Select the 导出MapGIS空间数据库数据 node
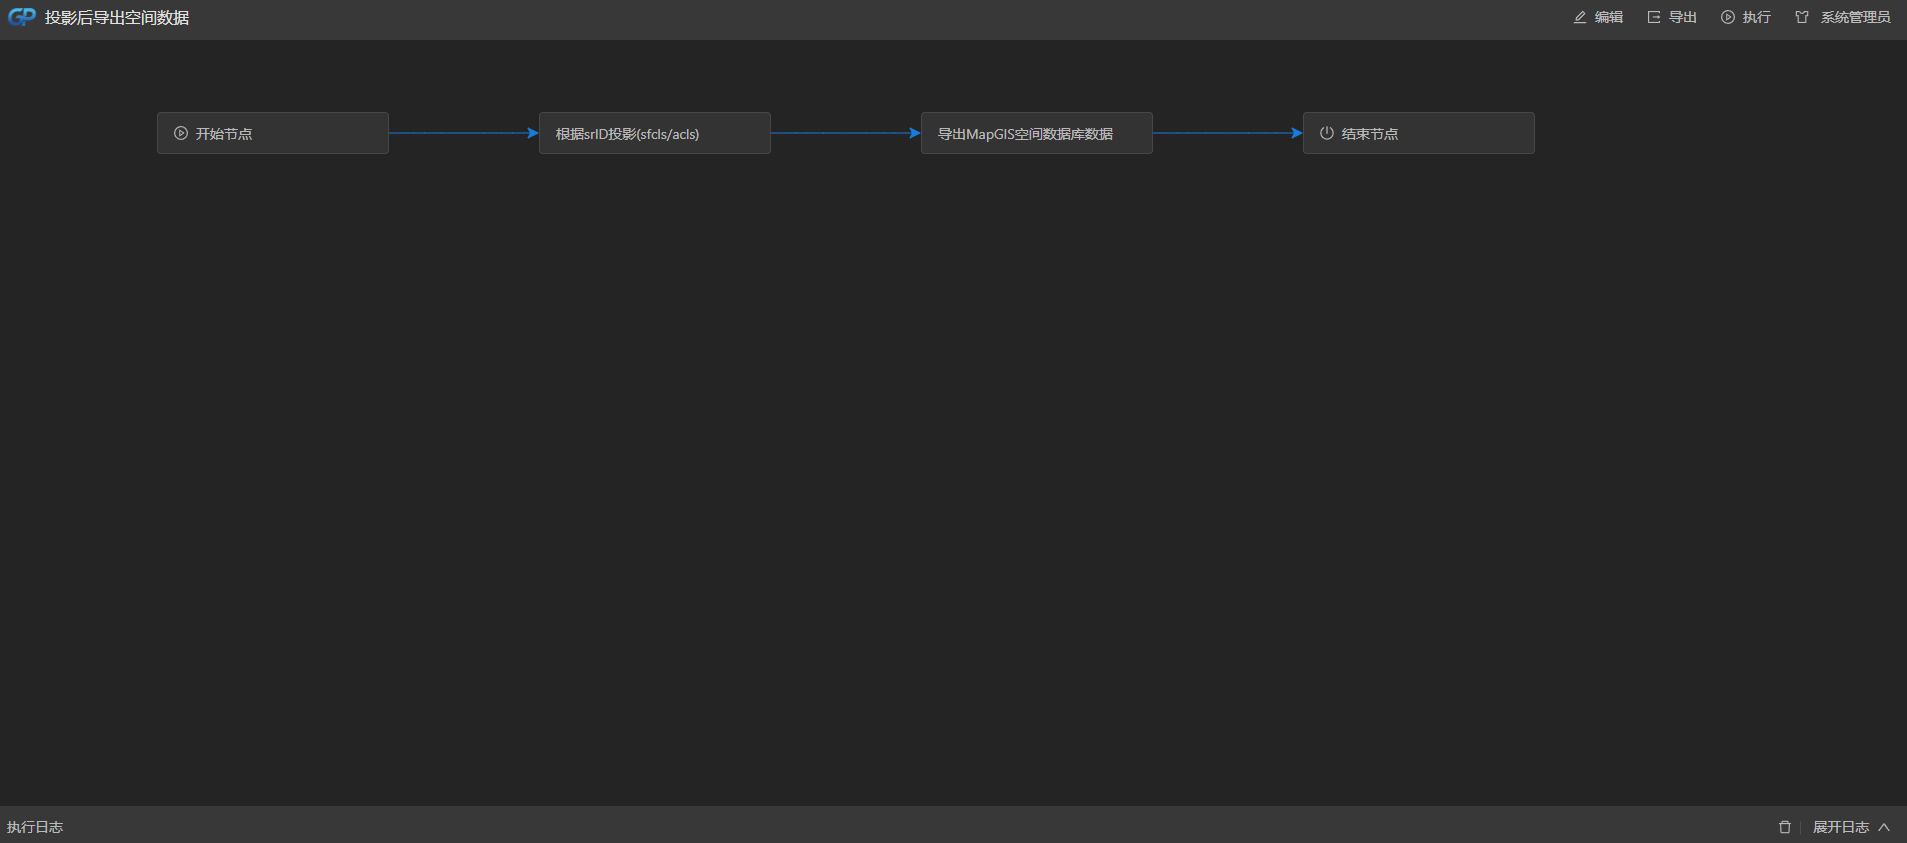The height and width of the screenshot is (843, 1907). click(1036, 133)
